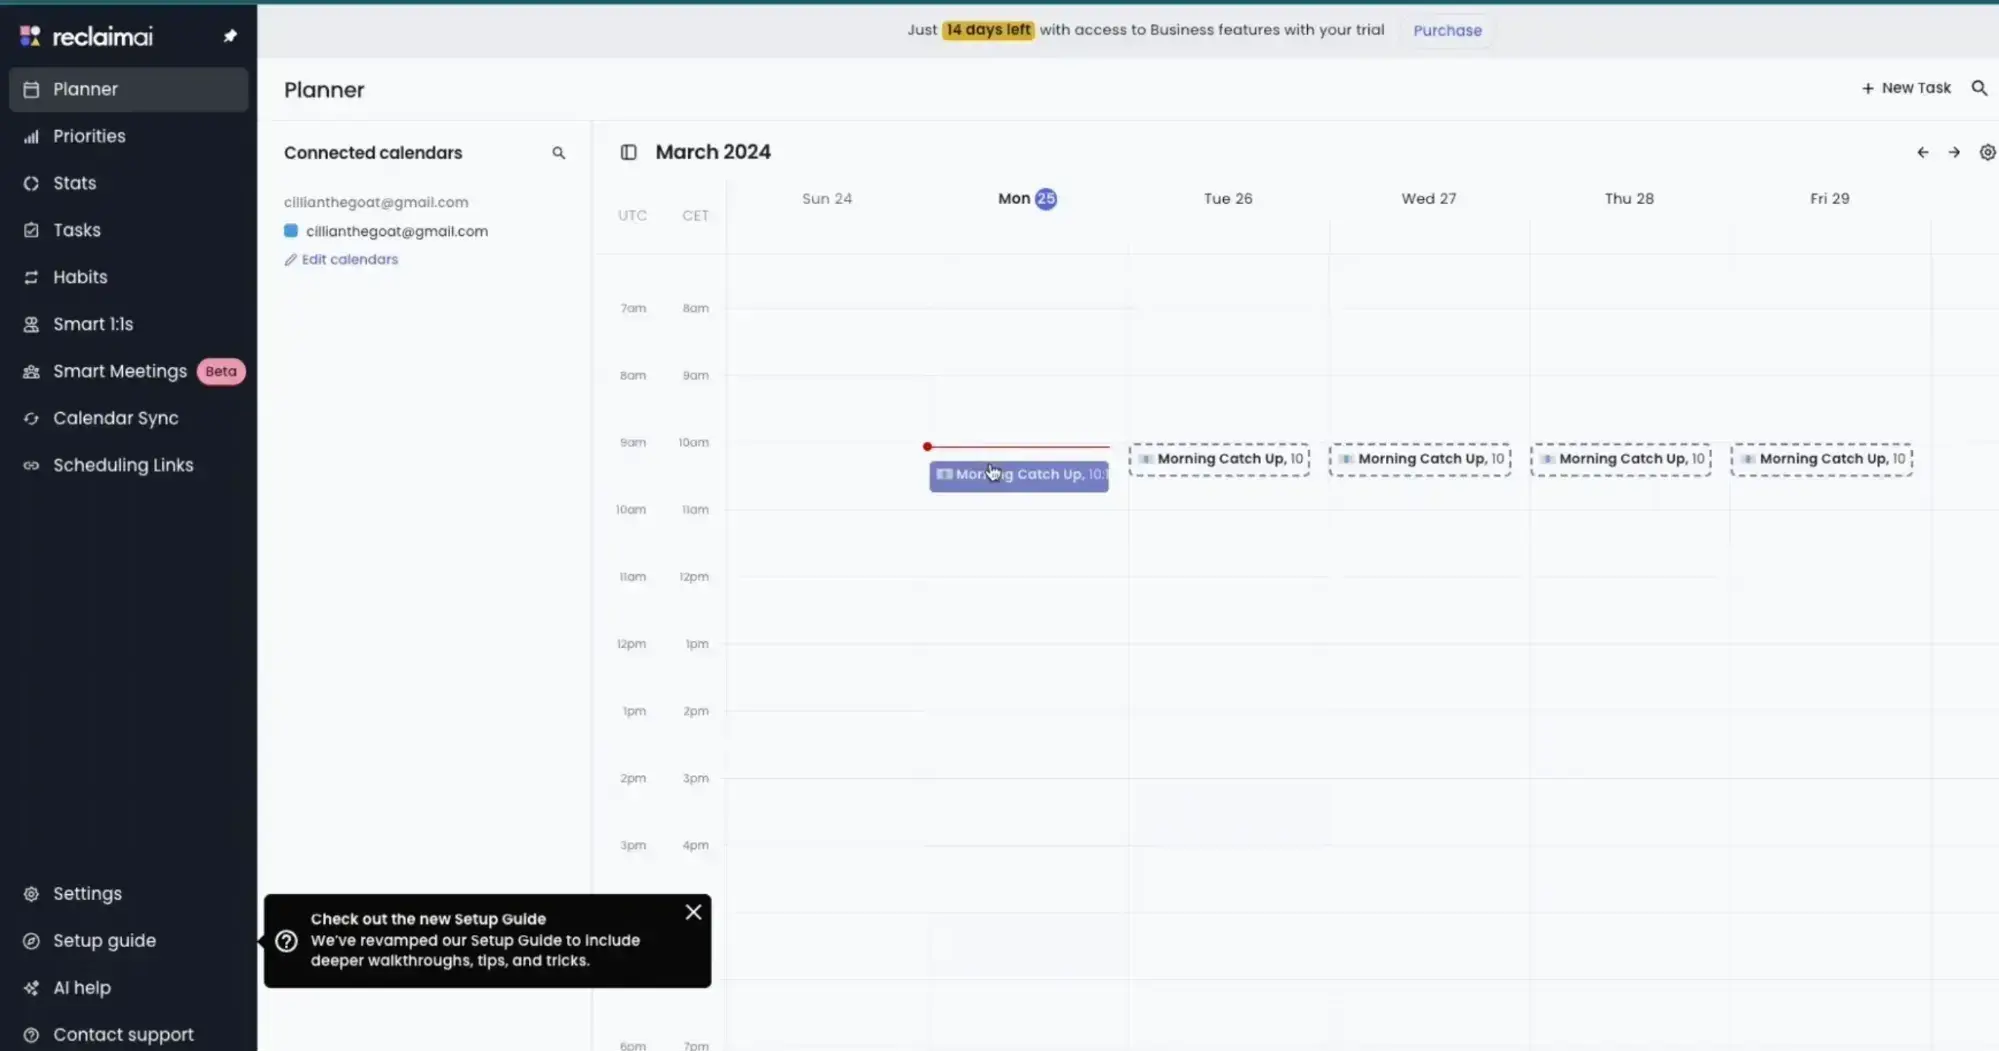Open the Stats page

coord(74,183)
